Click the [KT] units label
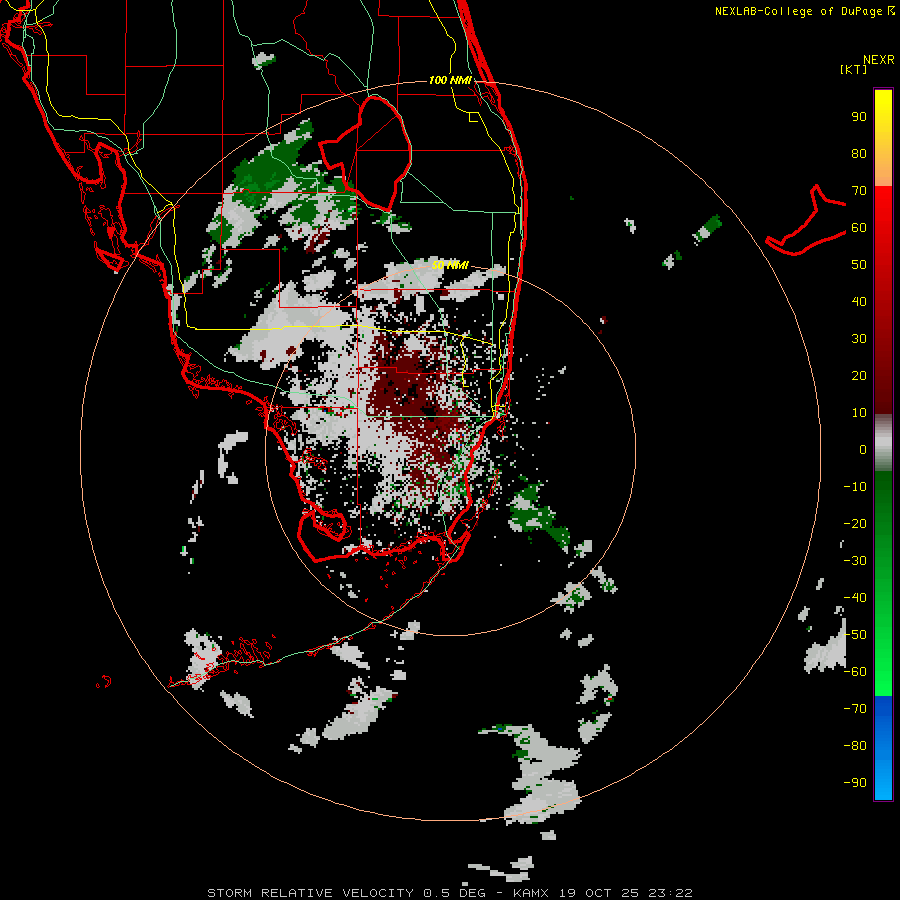This screenshot has height=900, width=900. click(x=854, y=69)
